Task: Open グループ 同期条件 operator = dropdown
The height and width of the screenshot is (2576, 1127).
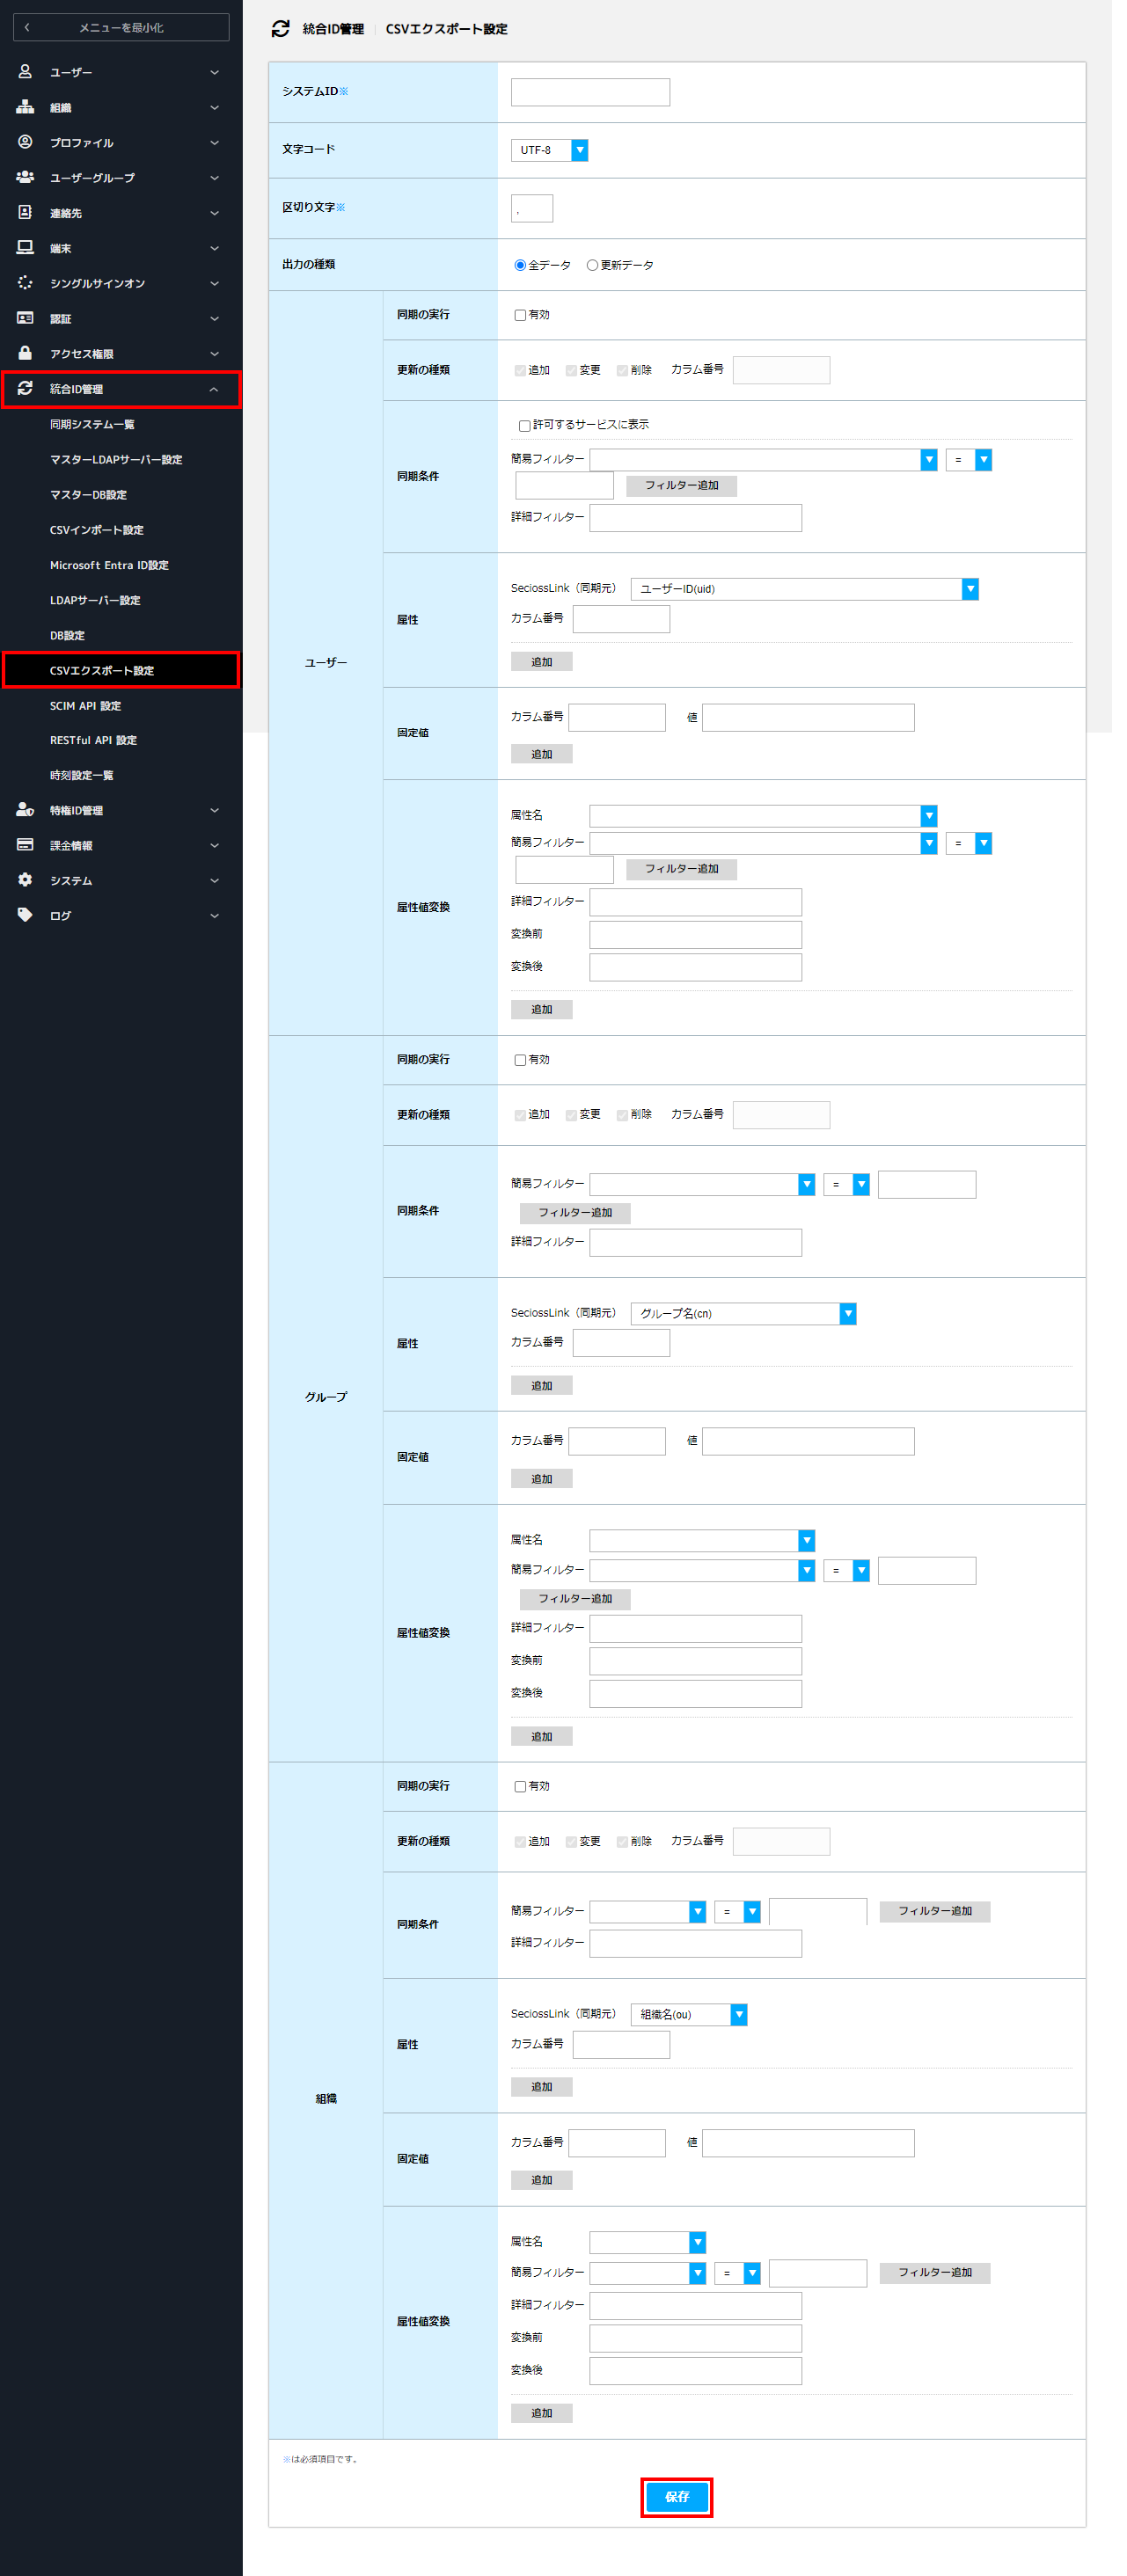Action: tap(846, 1185)
